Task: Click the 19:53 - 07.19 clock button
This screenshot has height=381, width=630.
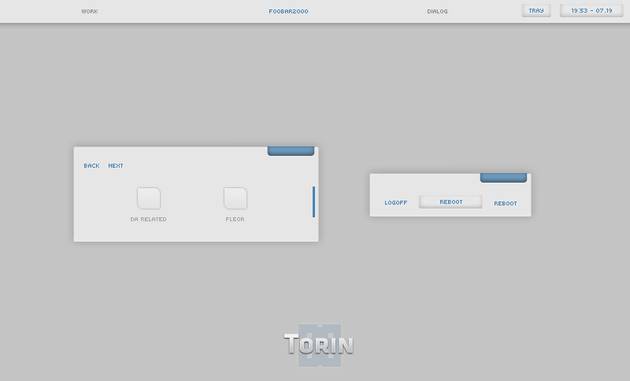Action: (591, 11)
